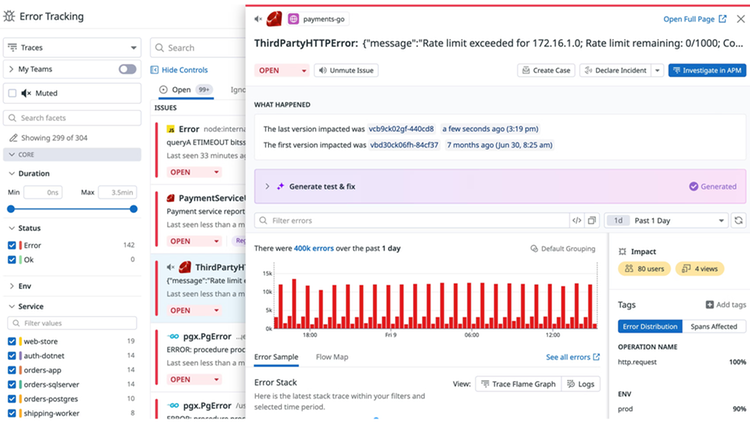The height and width of the screenshot is (424, 750).
Task: Click the Muted speaker icon in sidebar
Action: point(26,93)
